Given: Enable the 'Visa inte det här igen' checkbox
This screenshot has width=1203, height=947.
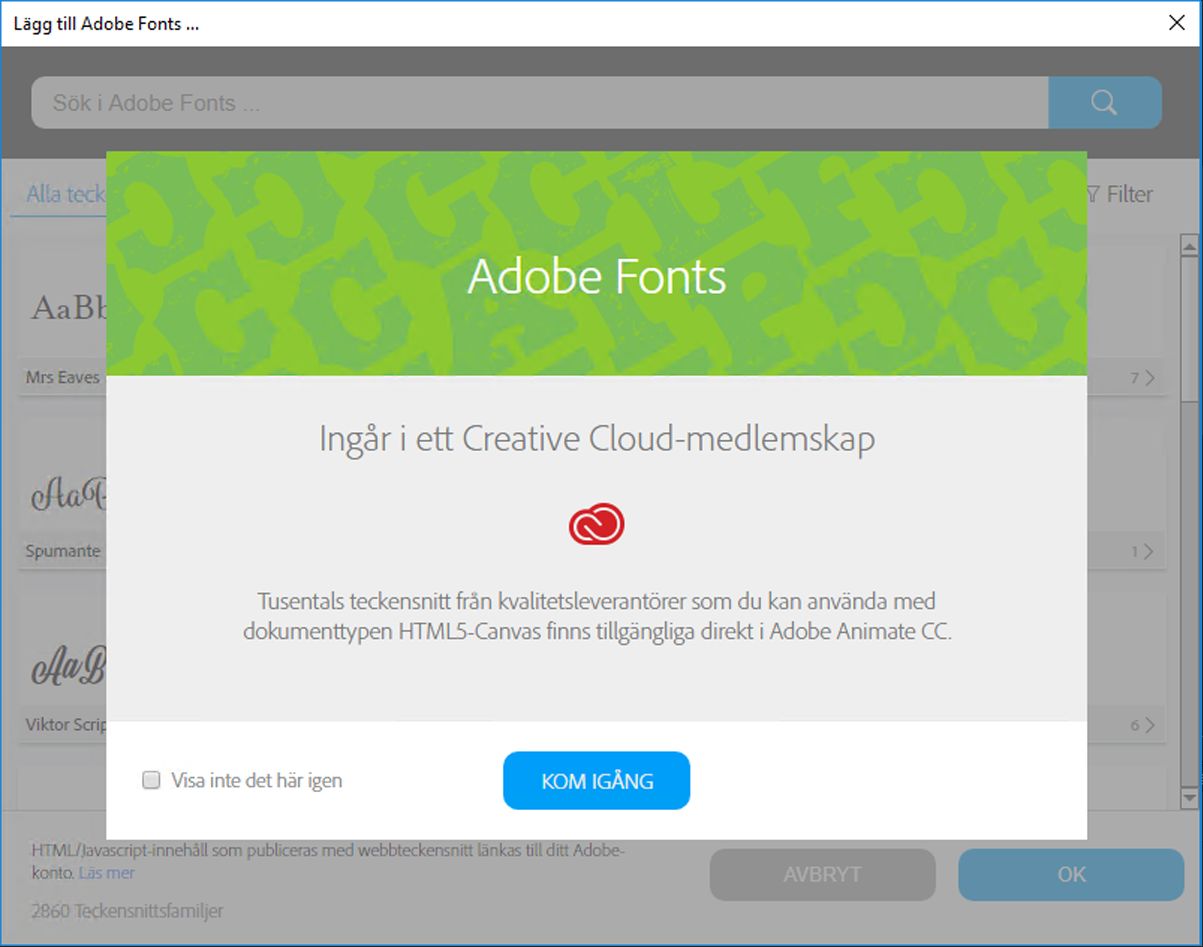Looking at the screenshot, I should pyautogui.click(x=151, y=780).
